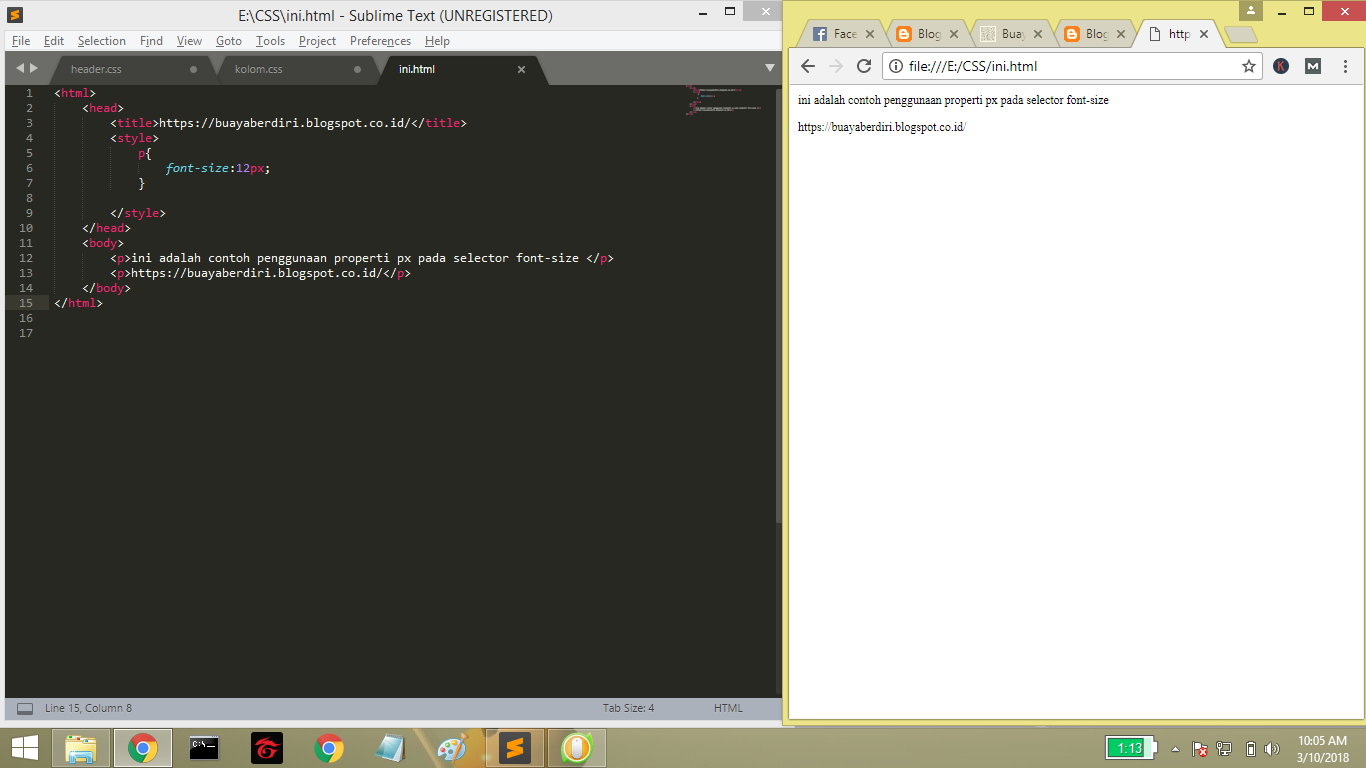Open Paint from the taskbar
Screen dimensions: 1366x768
point(452,748)
